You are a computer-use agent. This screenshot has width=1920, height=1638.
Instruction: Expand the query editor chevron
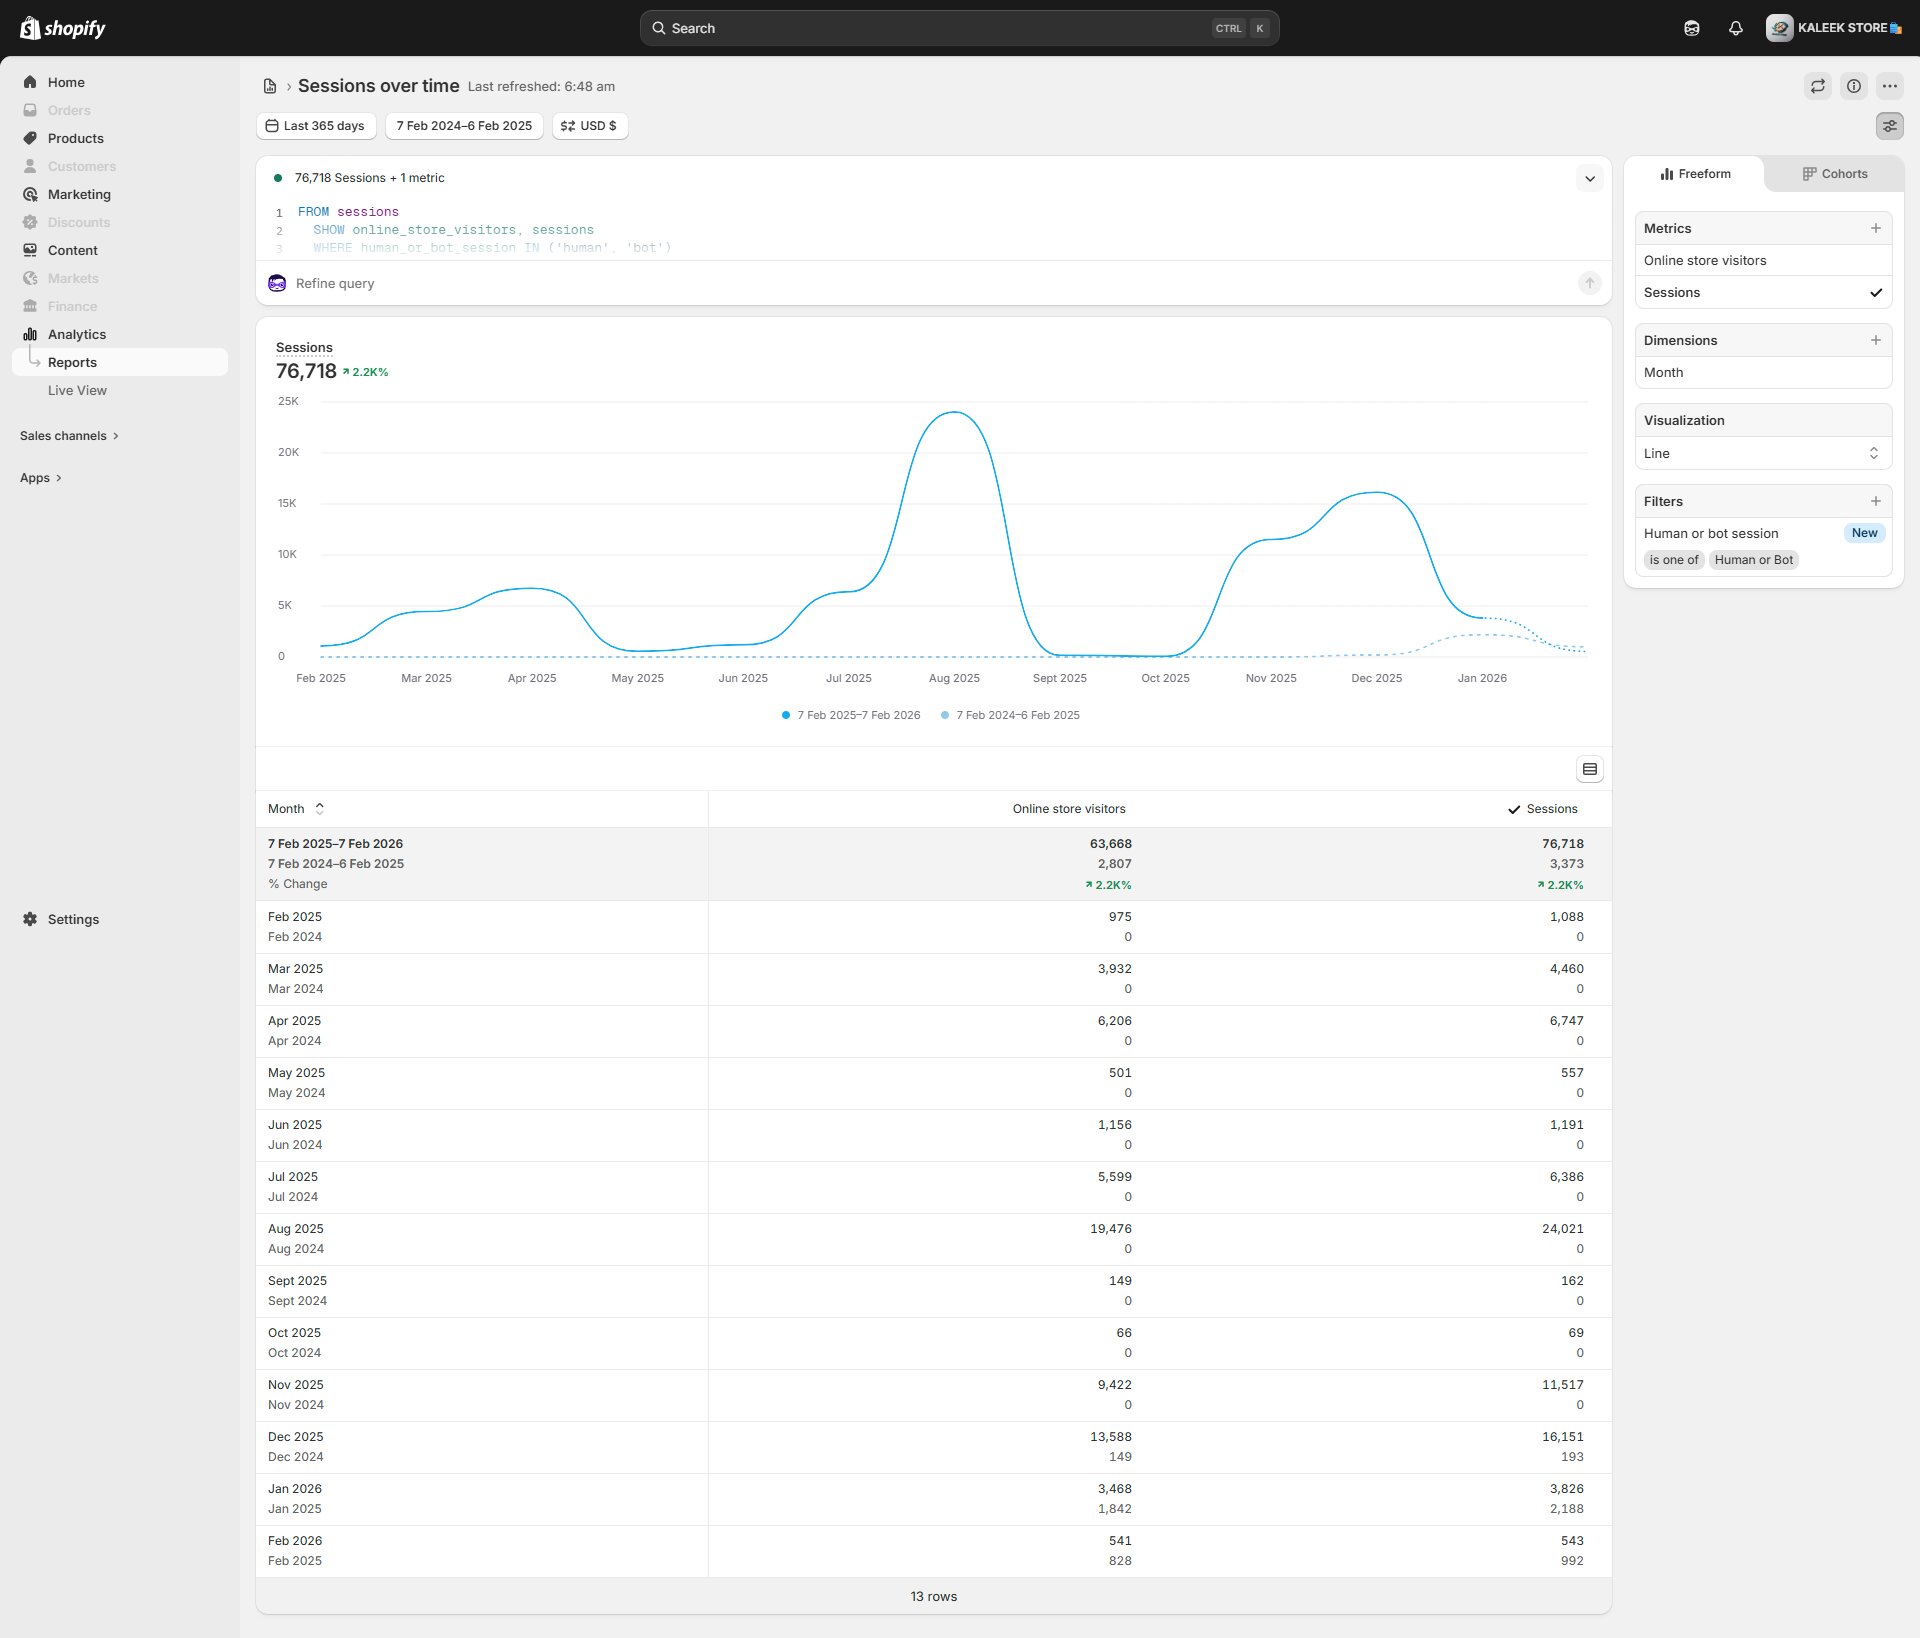pos(1589,179)
